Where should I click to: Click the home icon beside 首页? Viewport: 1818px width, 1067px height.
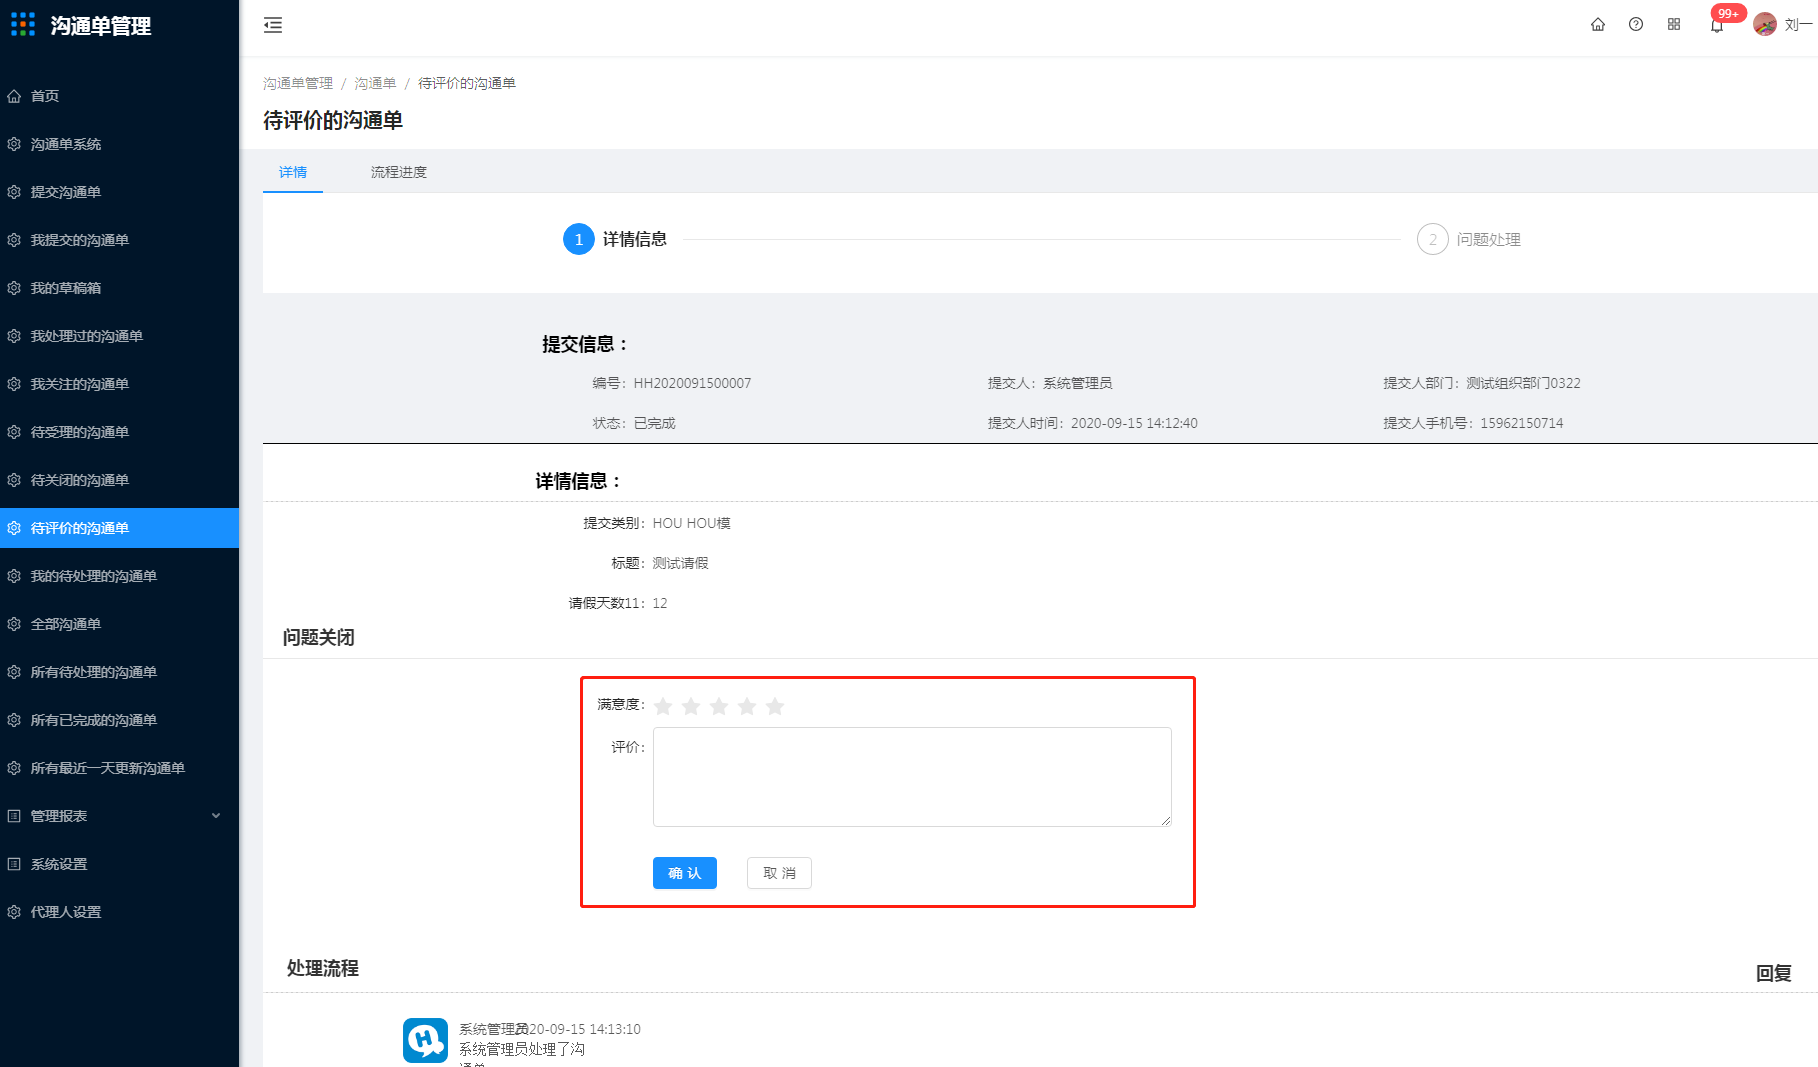(14, 96)
